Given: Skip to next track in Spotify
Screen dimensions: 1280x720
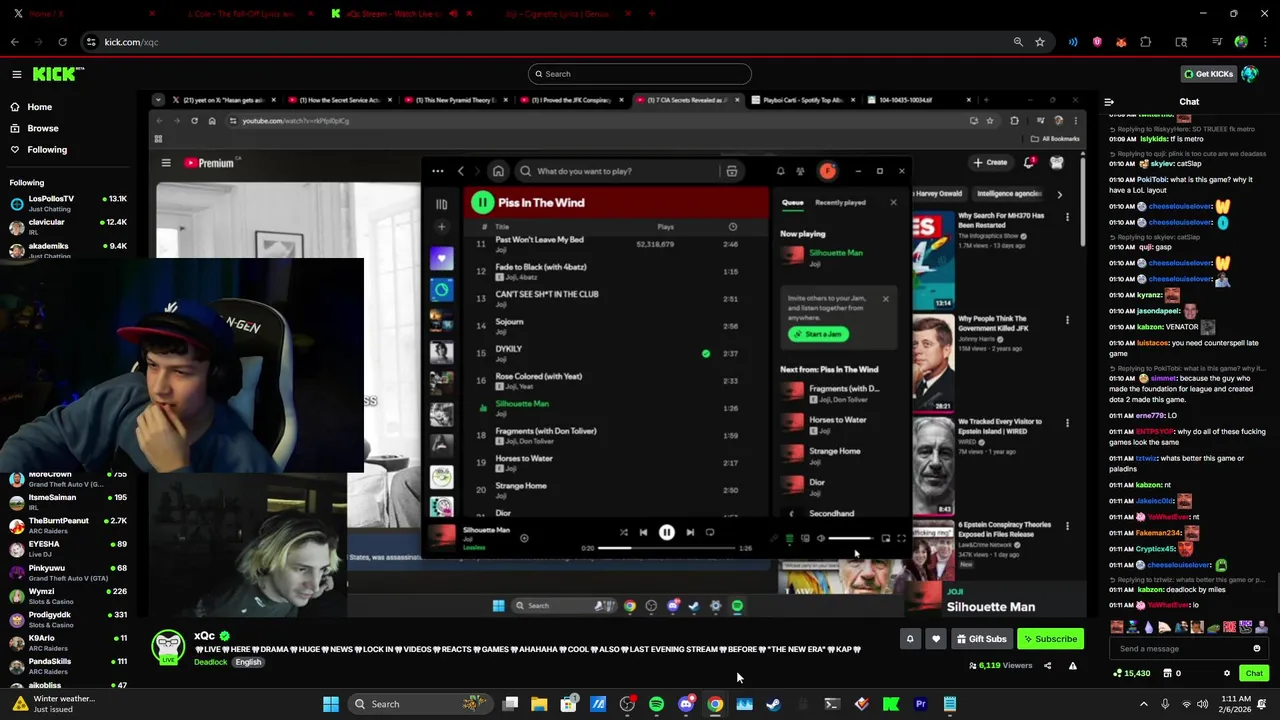Looking at the screenshot, I should (690, 533).
